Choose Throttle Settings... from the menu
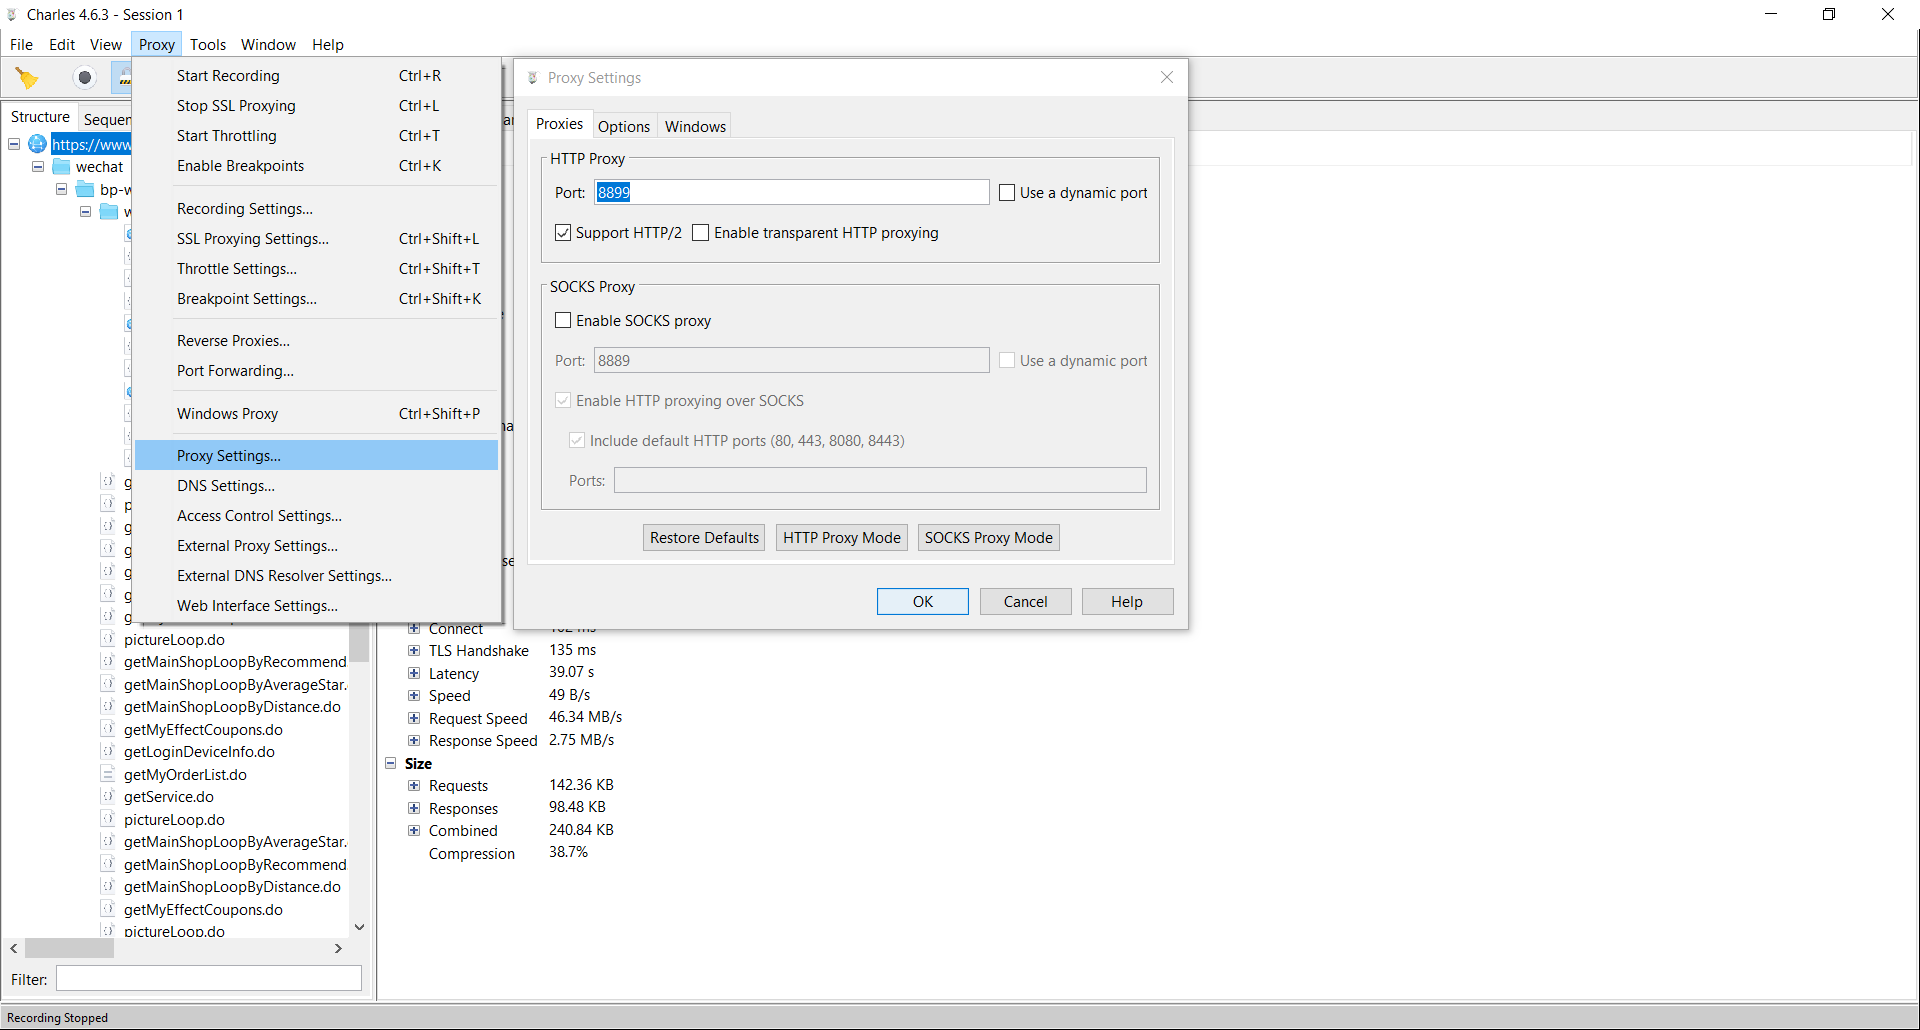The height and width of the screenshot is (1030, 1920). tap(316, 269)
